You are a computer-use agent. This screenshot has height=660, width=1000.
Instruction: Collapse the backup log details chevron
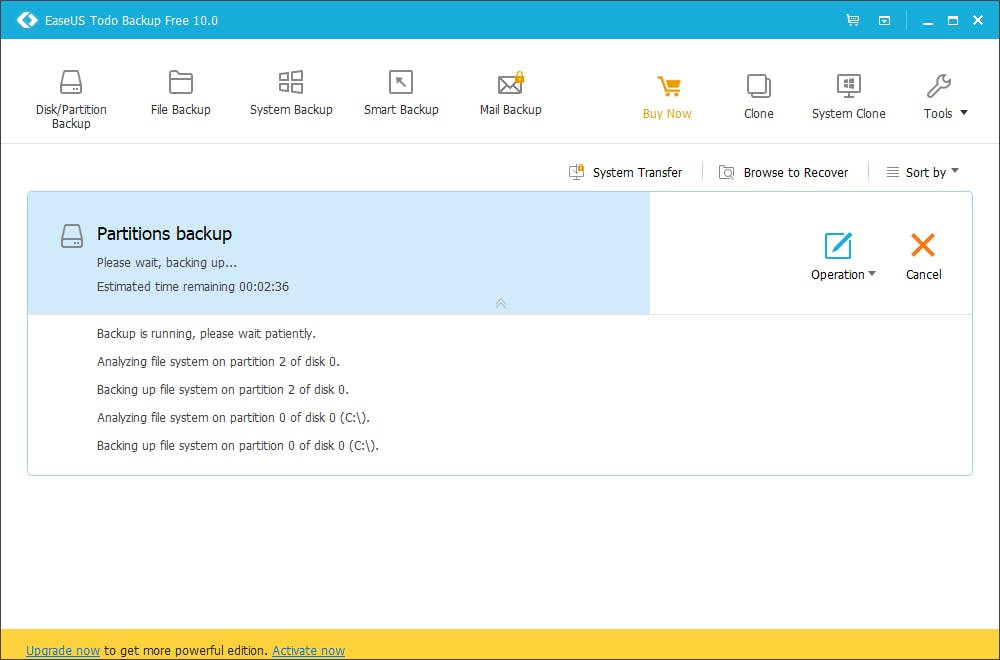[x=501, y=304]
